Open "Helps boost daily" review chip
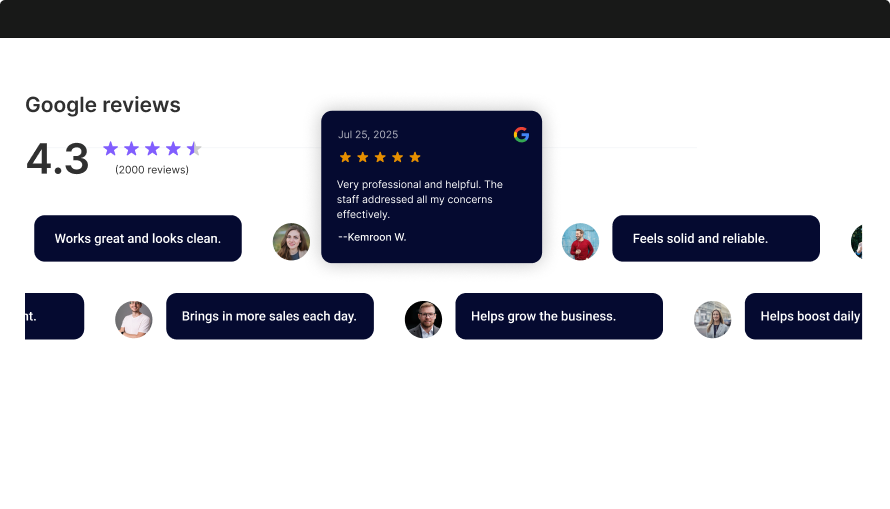The height and width of the screenshot is (509, 890). tap(803, 316)
